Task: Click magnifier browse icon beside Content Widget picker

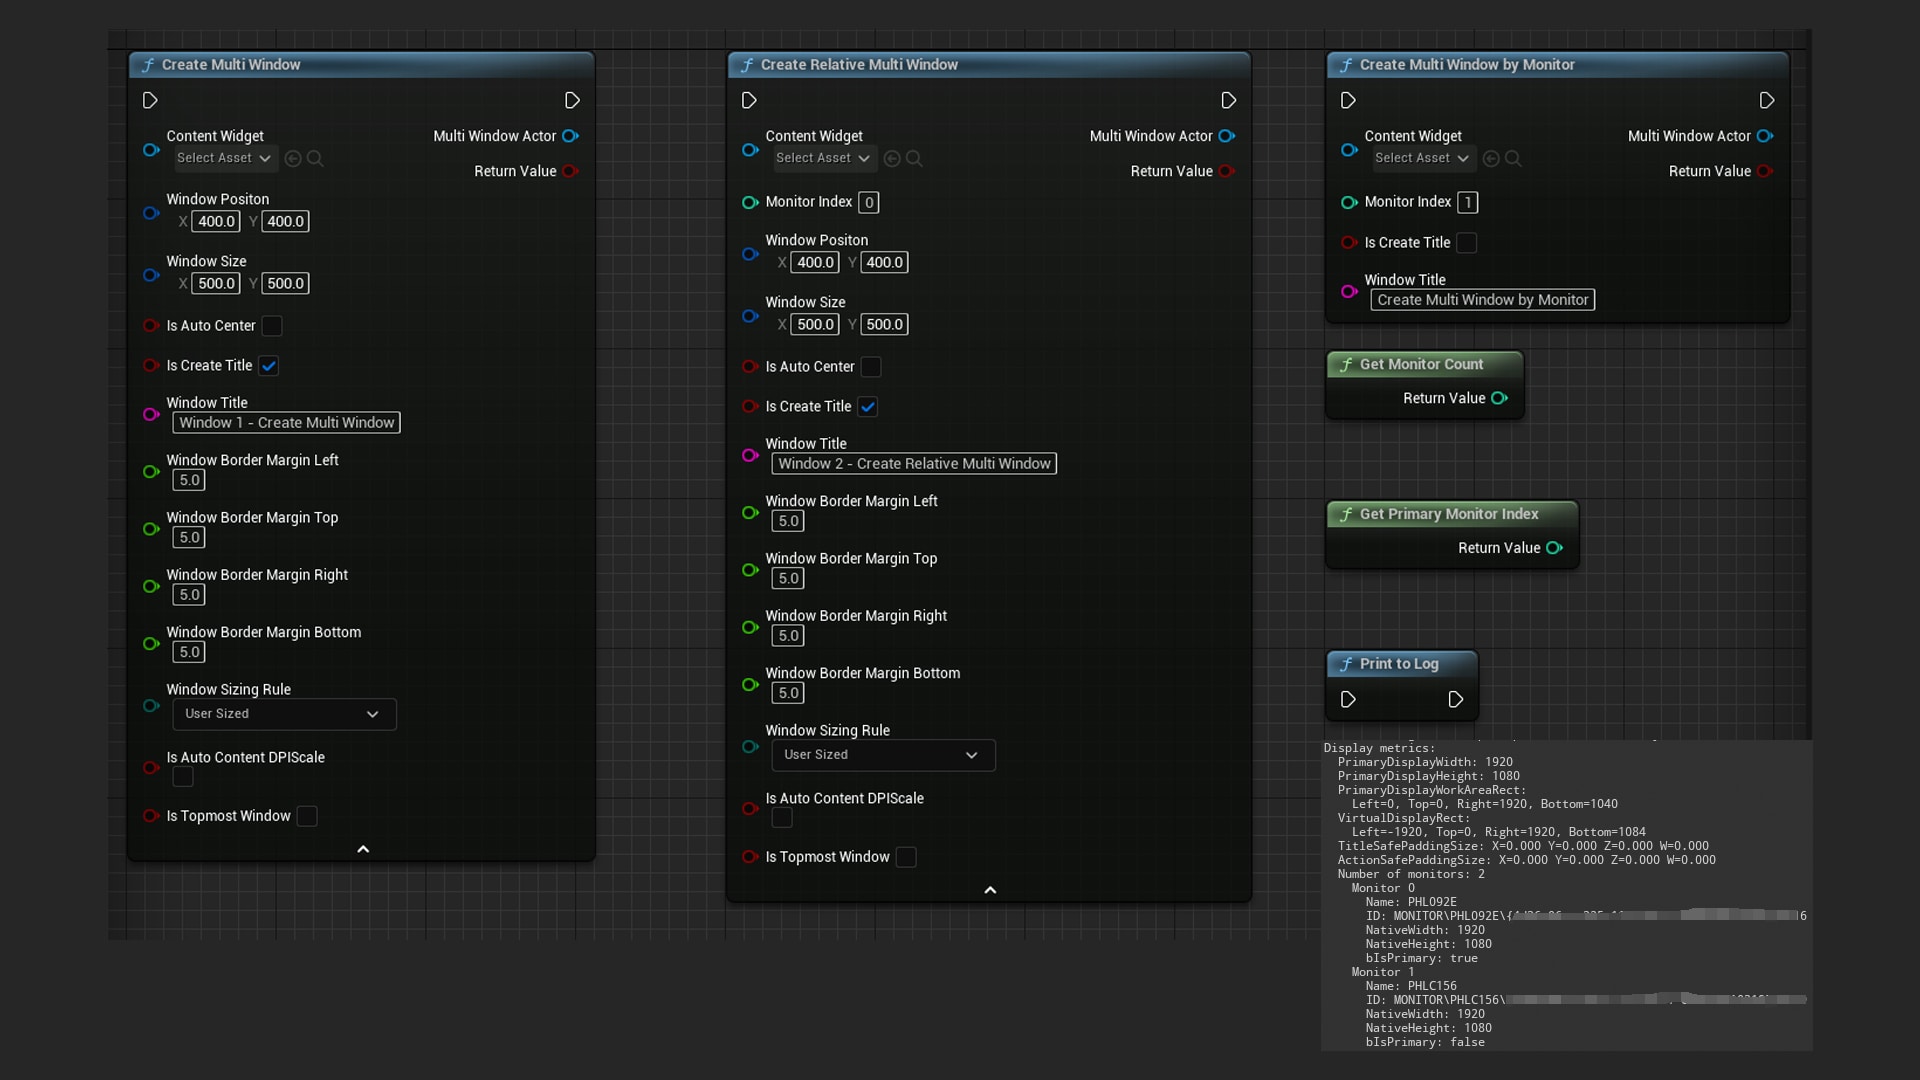Action: (315, 158)
